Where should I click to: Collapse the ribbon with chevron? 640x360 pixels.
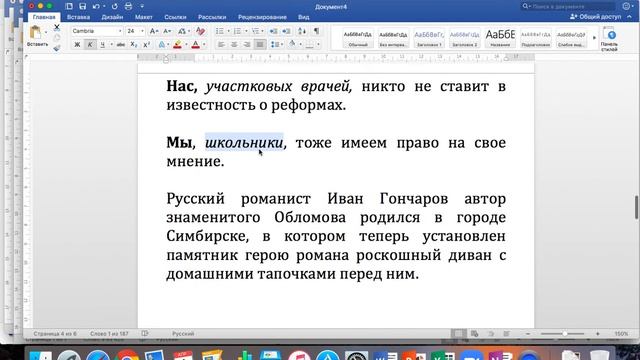tap(629, 17)
